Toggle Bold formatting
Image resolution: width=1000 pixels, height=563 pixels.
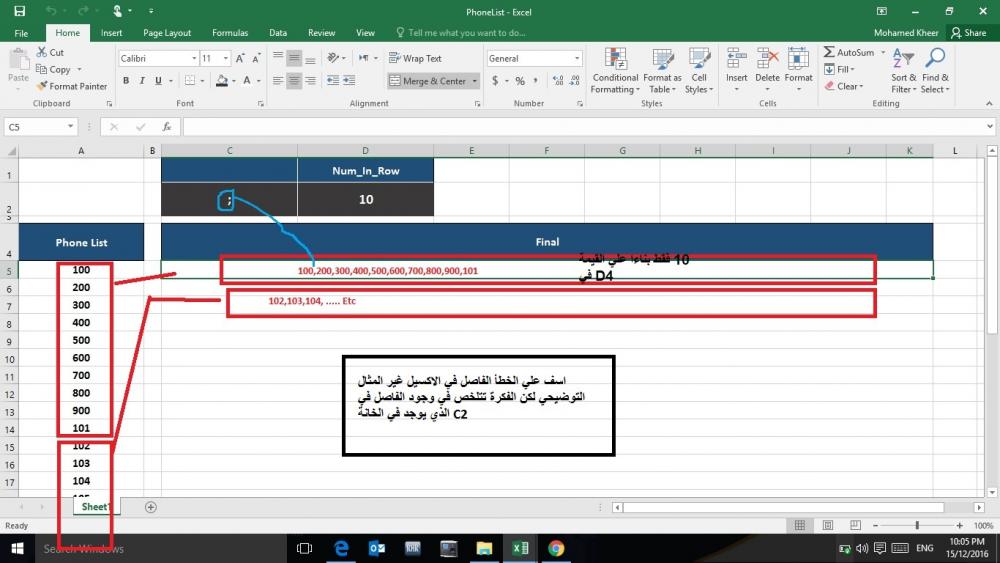(x=126, y=80)
